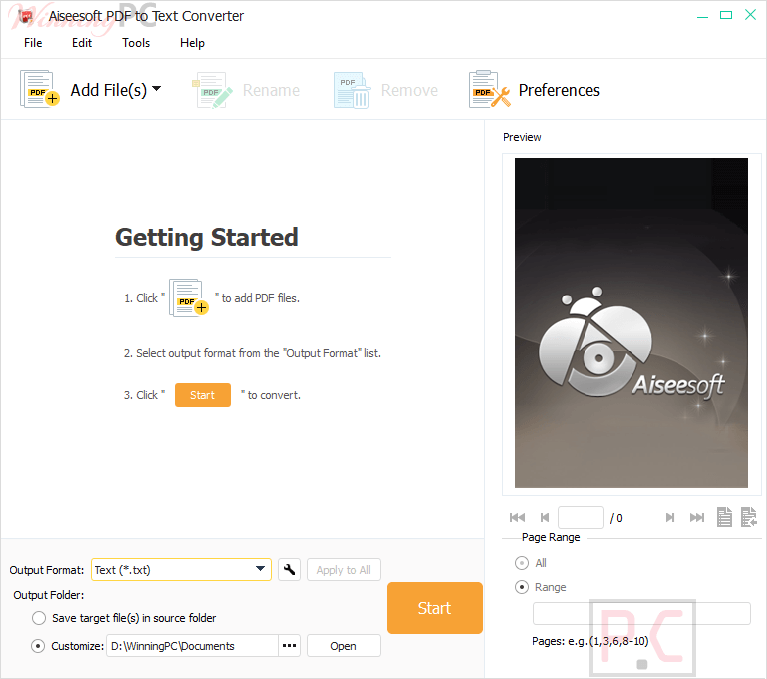Click the Preferences label in toolbar
The width and height of the screenshot is (767, 679).
(x=559, y=90)
